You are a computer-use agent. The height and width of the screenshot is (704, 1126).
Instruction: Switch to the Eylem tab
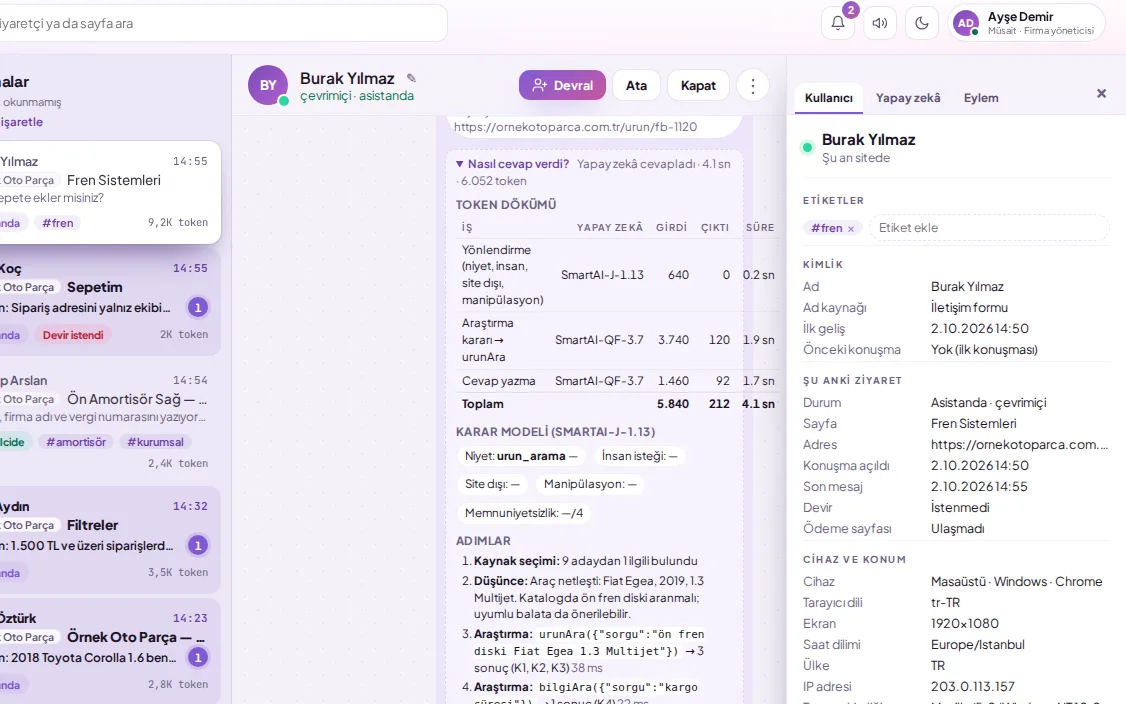pos(981,98)
